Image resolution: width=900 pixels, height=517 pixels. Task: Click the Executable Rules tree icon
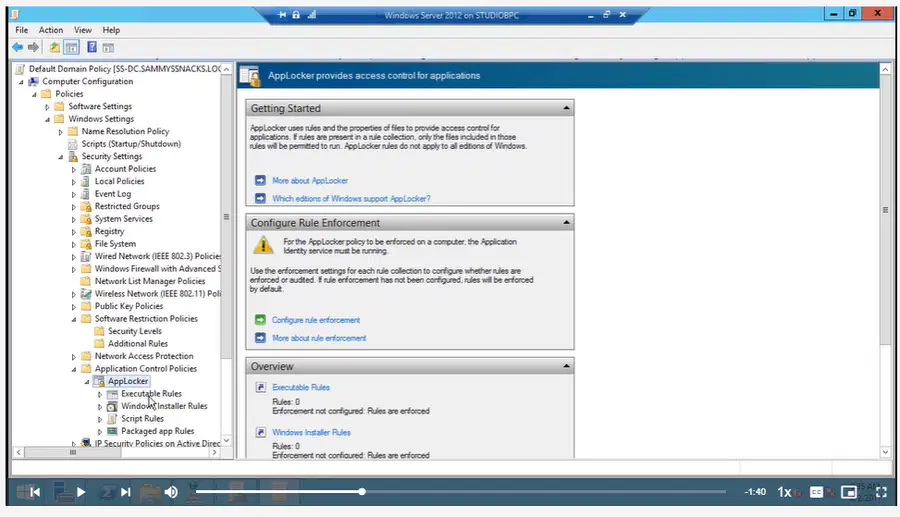pyautogui.click(x=112, y=394)
